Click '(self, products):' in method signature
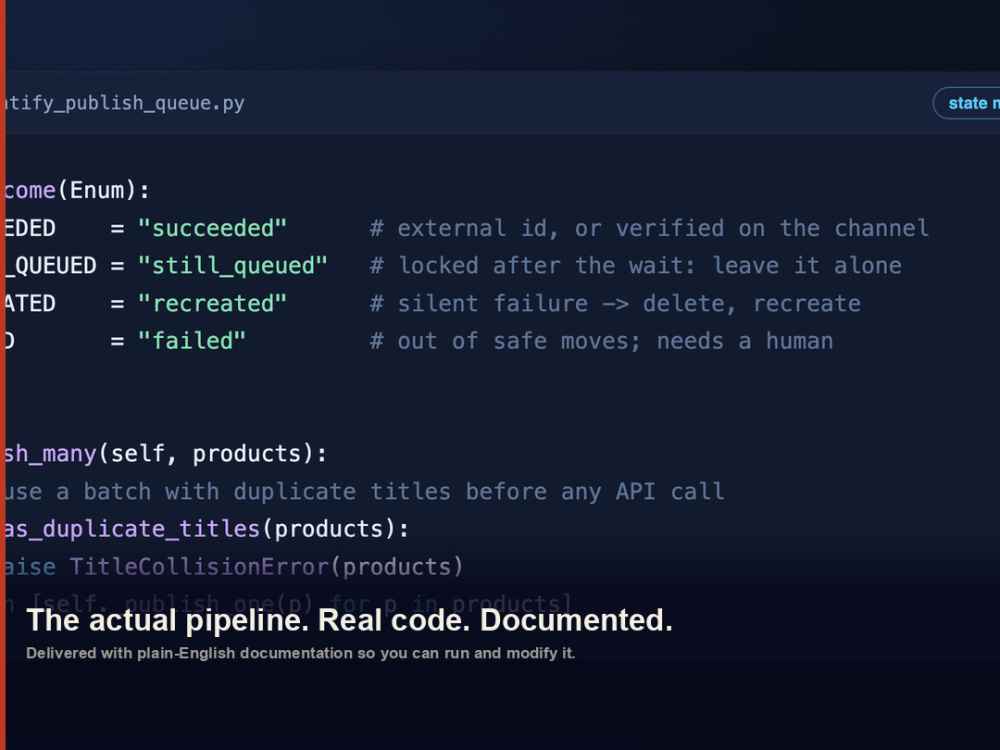 [212, 454]
